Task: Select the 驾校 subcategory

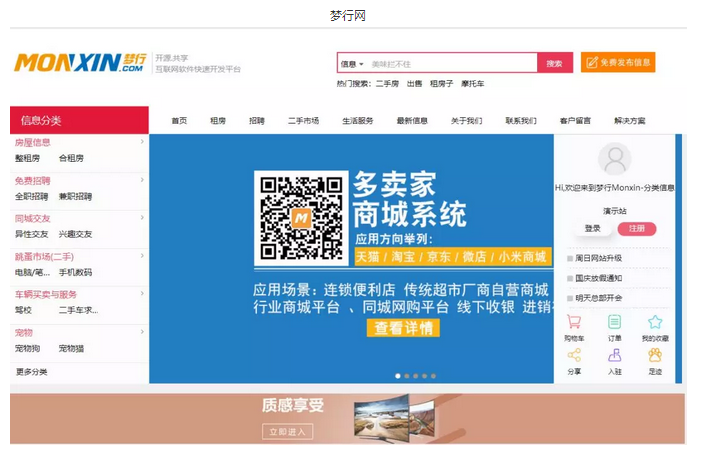Action: (x=23, y=310)
